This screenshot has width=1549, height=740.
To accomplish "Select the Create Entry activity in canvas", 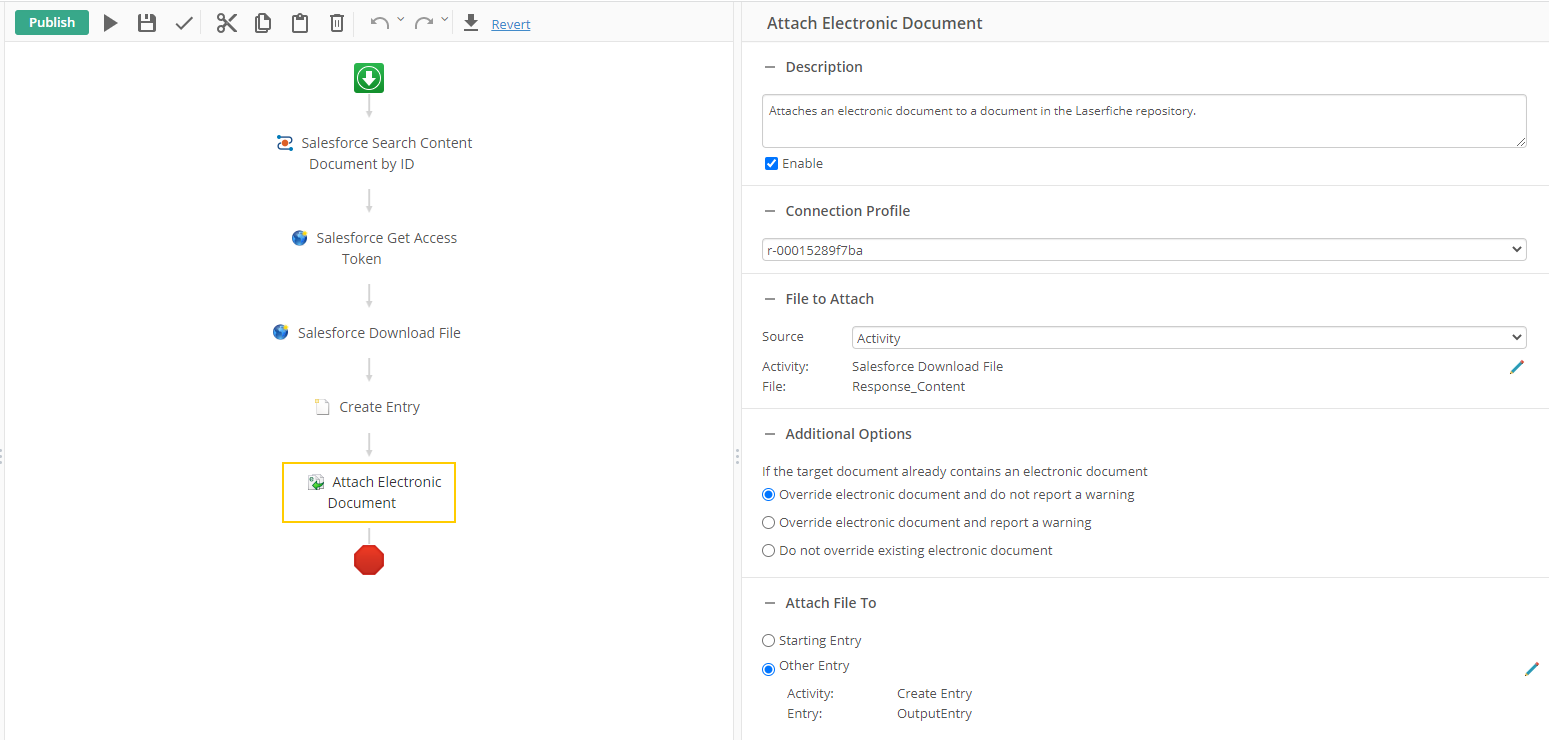I will pyautogui.click(x=367, y=407).
